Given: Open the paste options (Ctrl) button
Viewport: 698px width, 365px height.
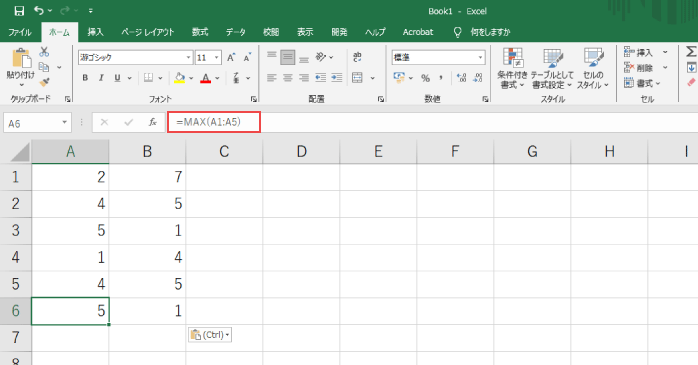Looking at the screenshot, I should (210, 335).
